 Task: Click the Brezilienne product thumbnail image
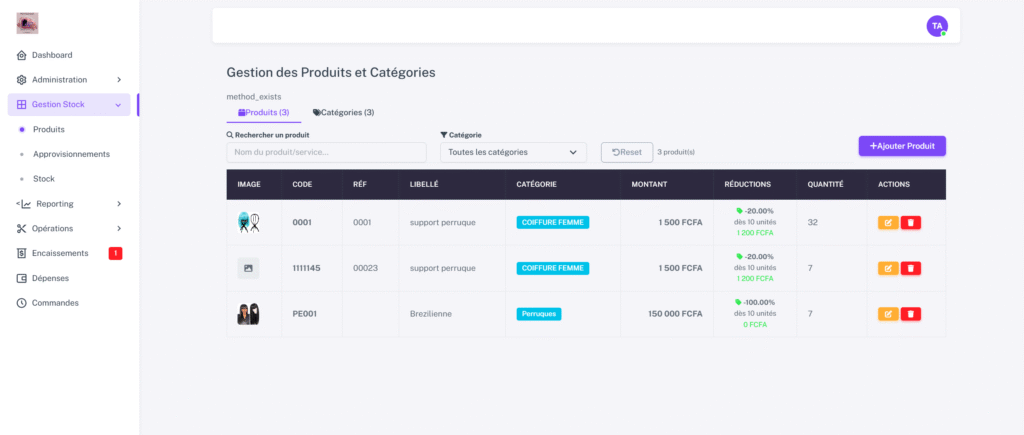pos(248,314)
